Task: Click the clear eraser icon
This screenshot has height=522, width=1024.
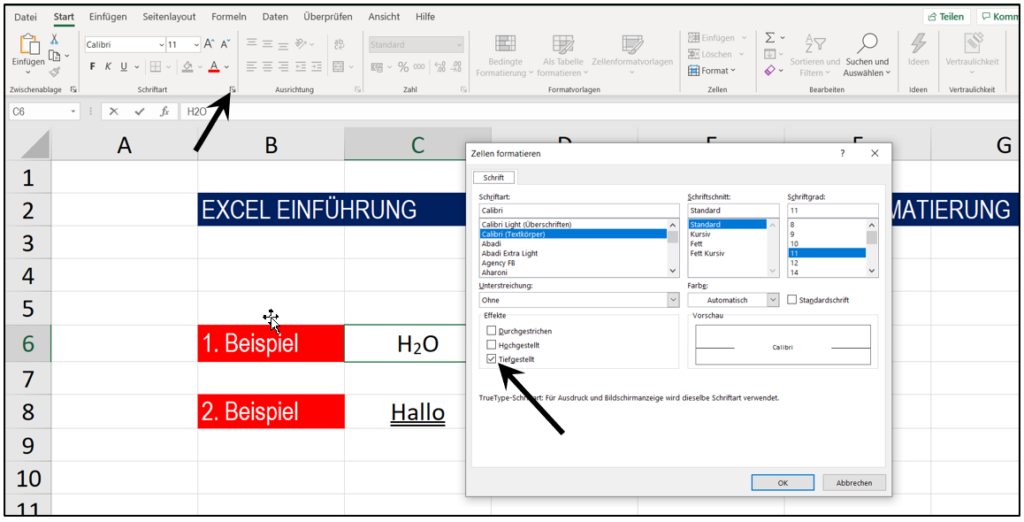Action: click(771, 70)
